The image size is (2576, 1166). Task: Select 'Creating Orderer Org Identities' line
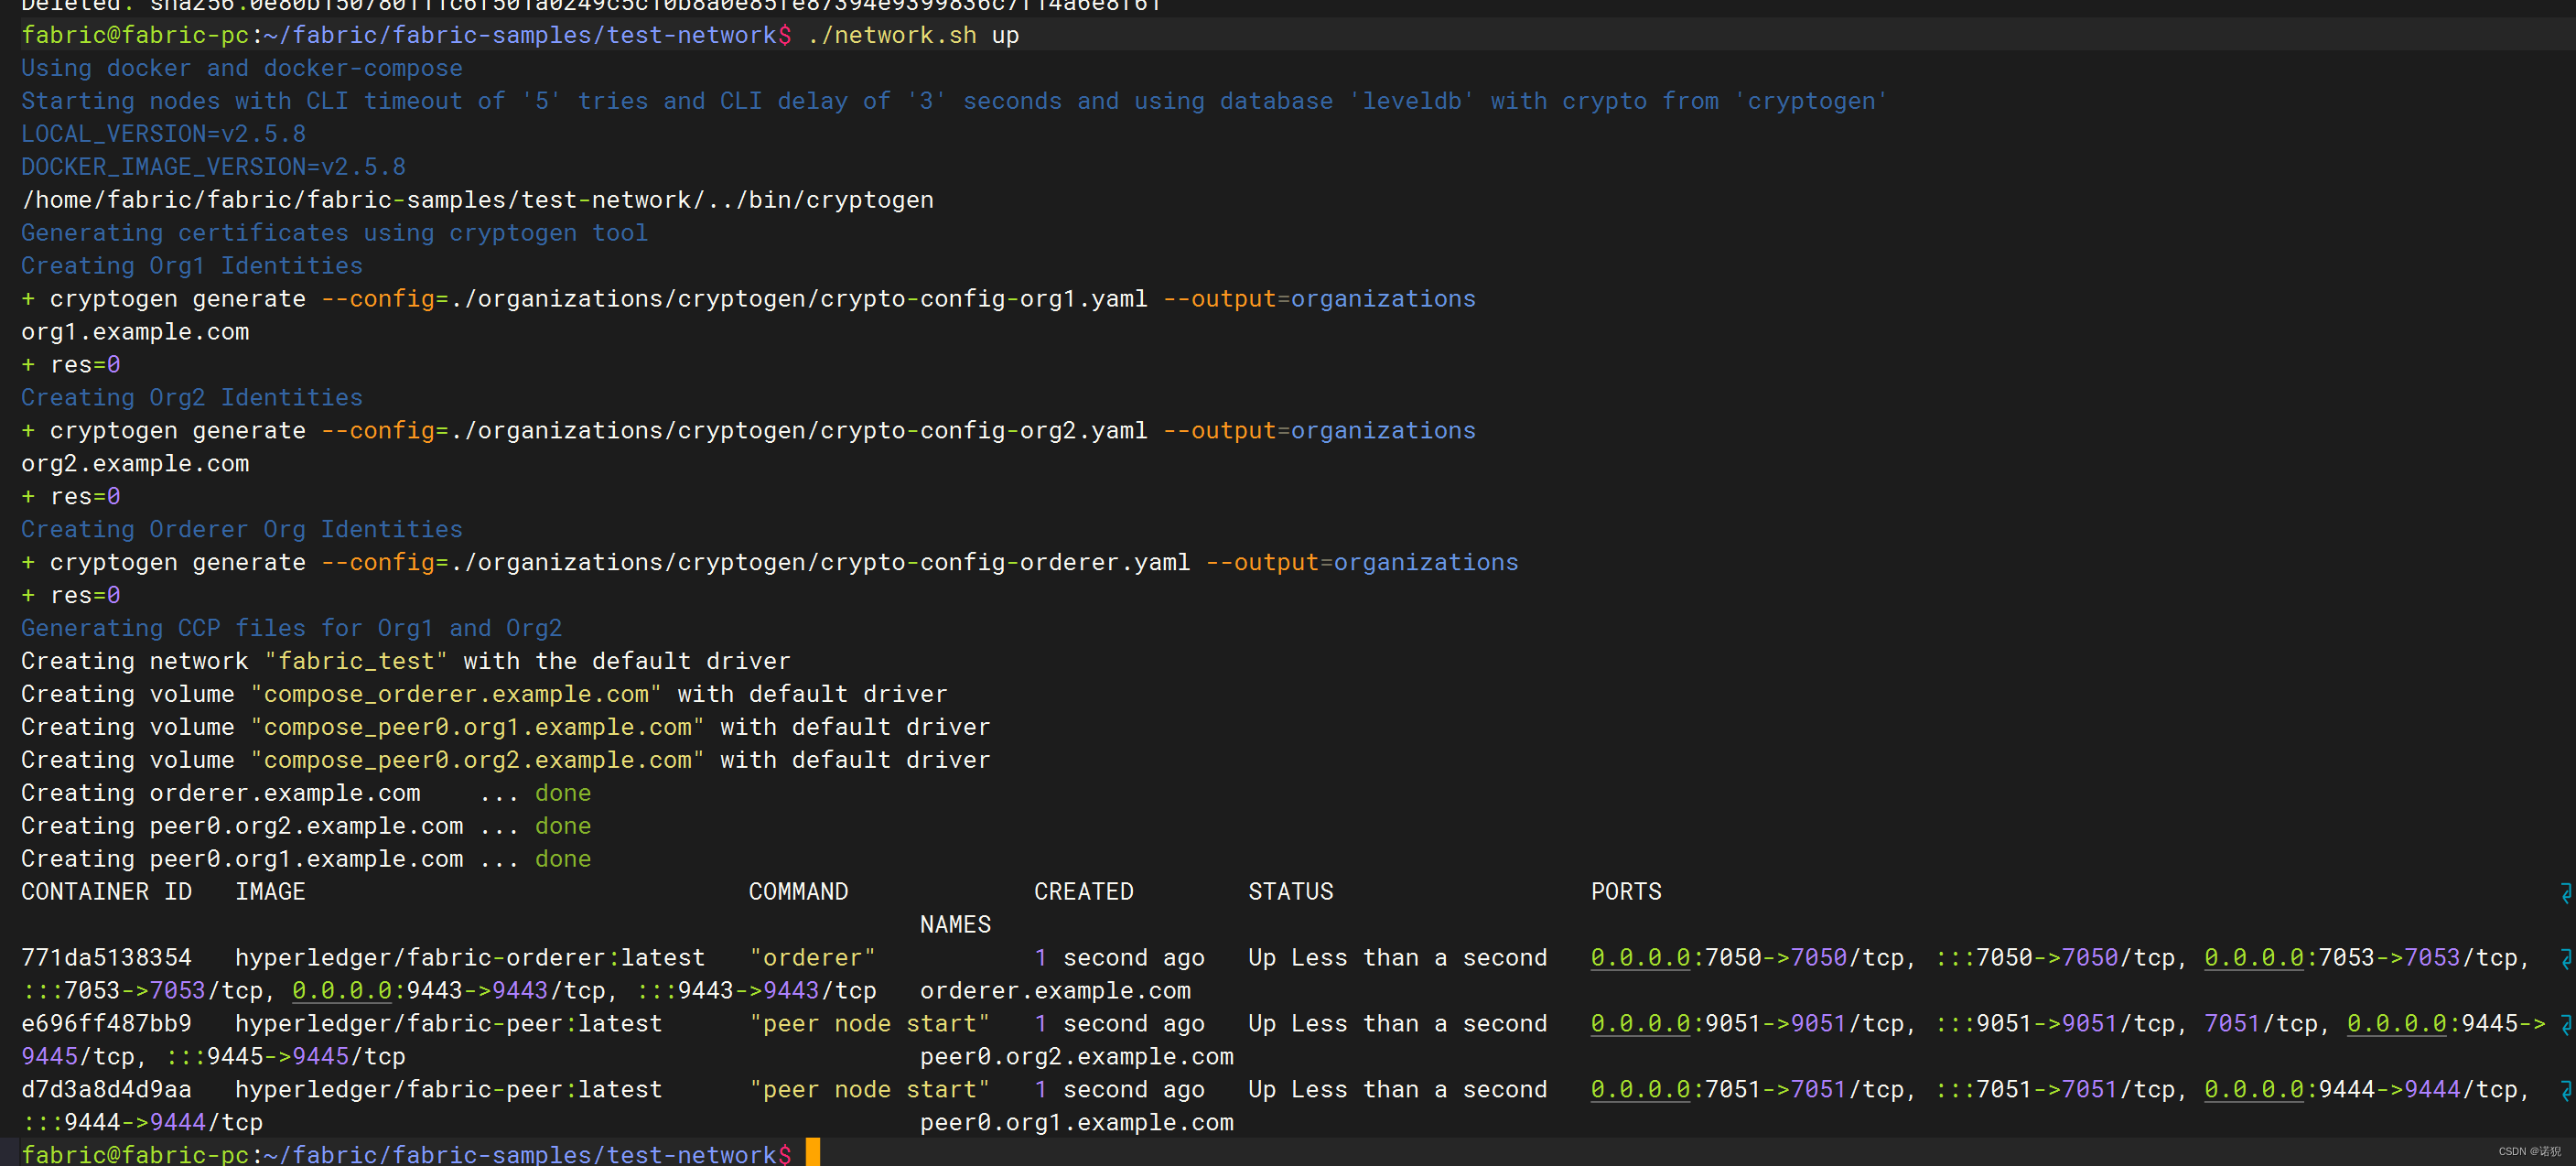click(242, 530)
